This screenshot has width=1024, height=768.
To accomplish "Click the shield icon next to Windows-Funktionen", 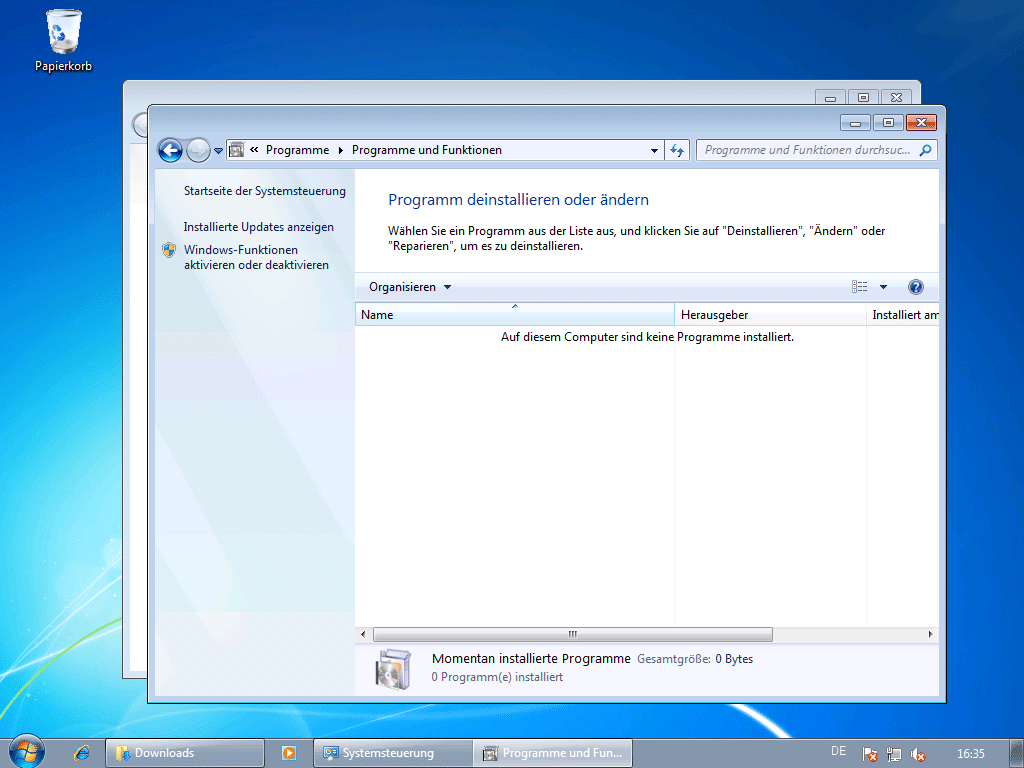I will (169, 250).
